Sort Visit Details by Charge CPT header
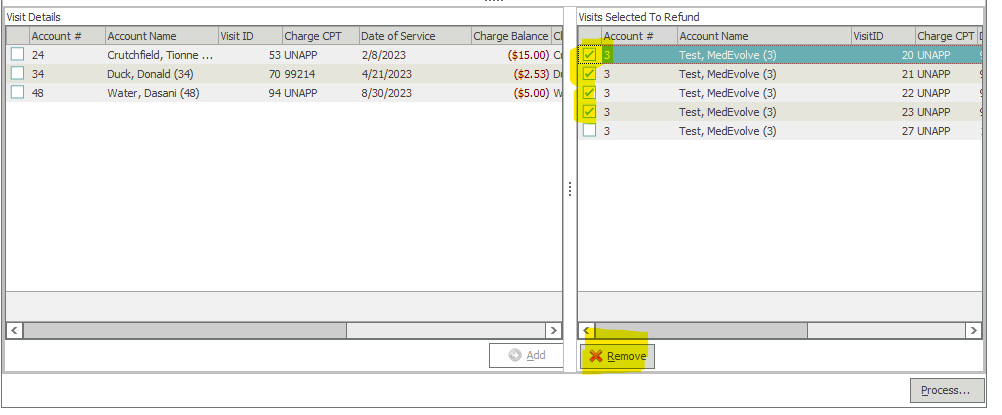Screen dimensions: 1002x415 click(318, 36)
